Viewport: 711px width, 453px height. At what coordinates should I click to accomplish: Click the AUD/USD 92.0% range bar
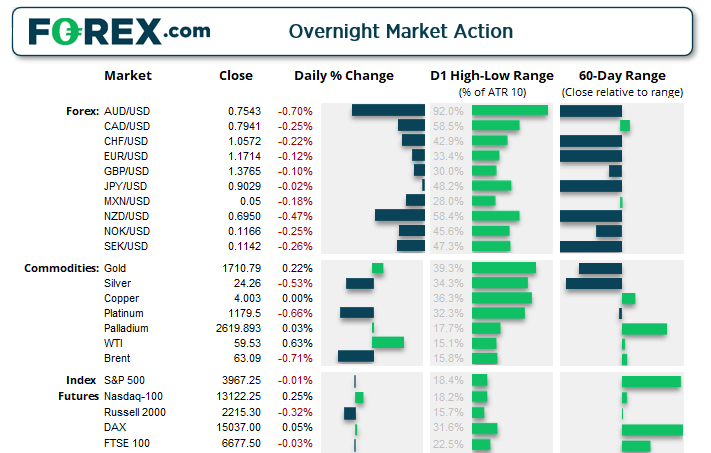pyautogui.click(x=510, y=111)
